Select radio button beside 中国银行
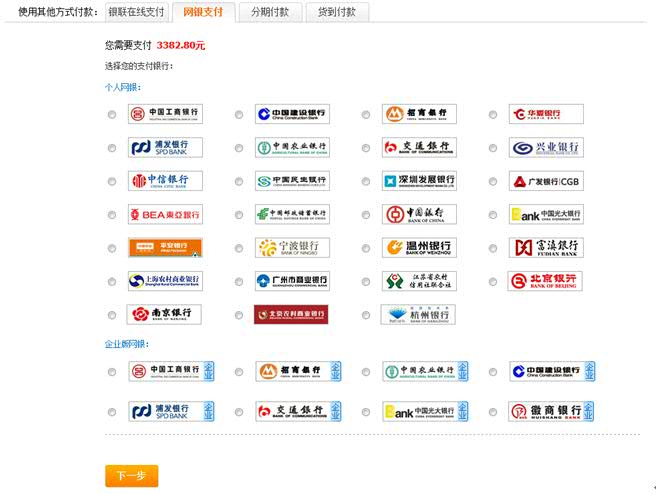 coord(366,215)
